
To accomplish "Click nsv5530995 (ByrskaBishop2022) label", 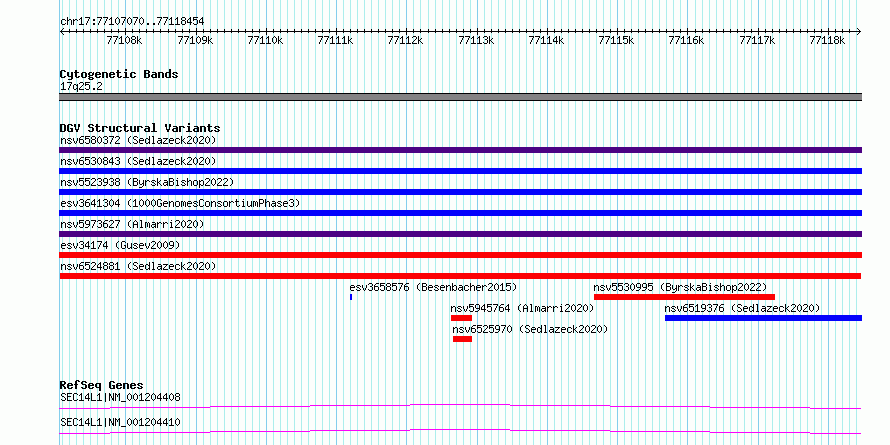I will [x=680, y=287].
